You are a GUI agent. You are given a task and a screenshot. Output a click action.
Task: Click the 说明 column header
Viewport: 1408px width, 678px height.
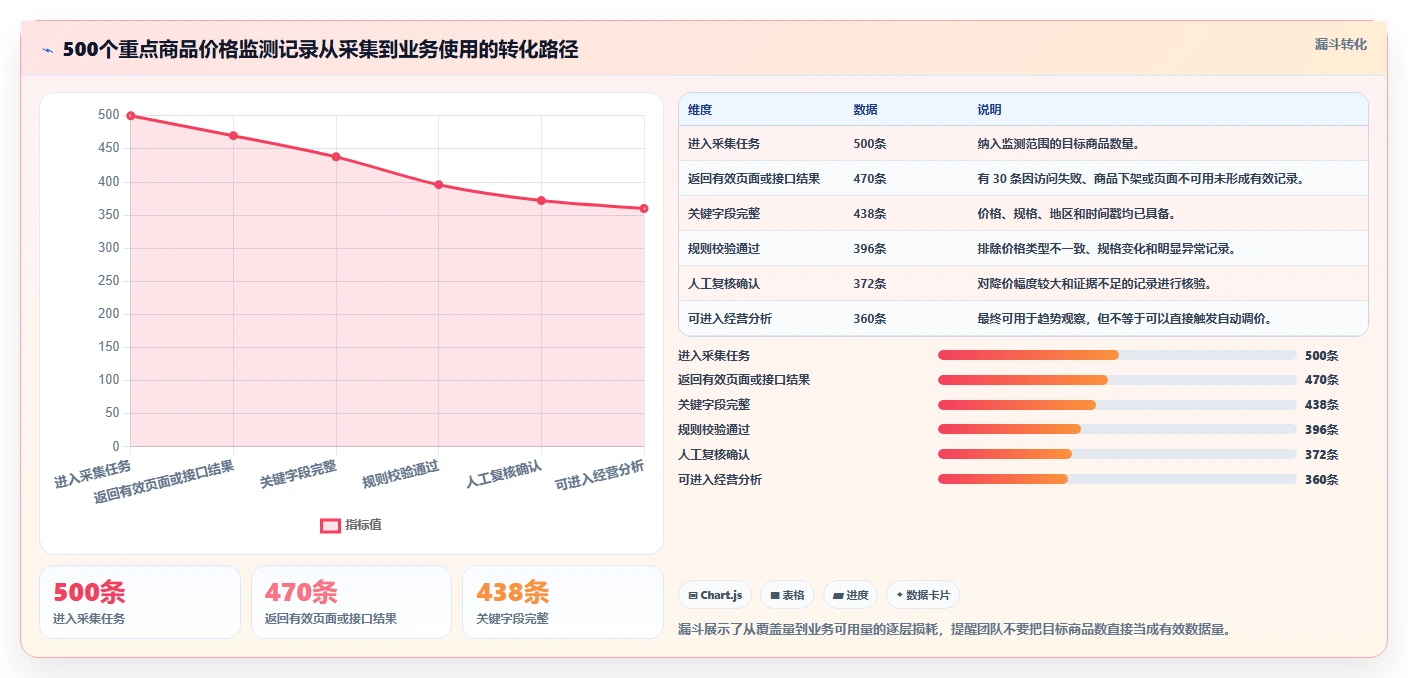click(990, 110)
